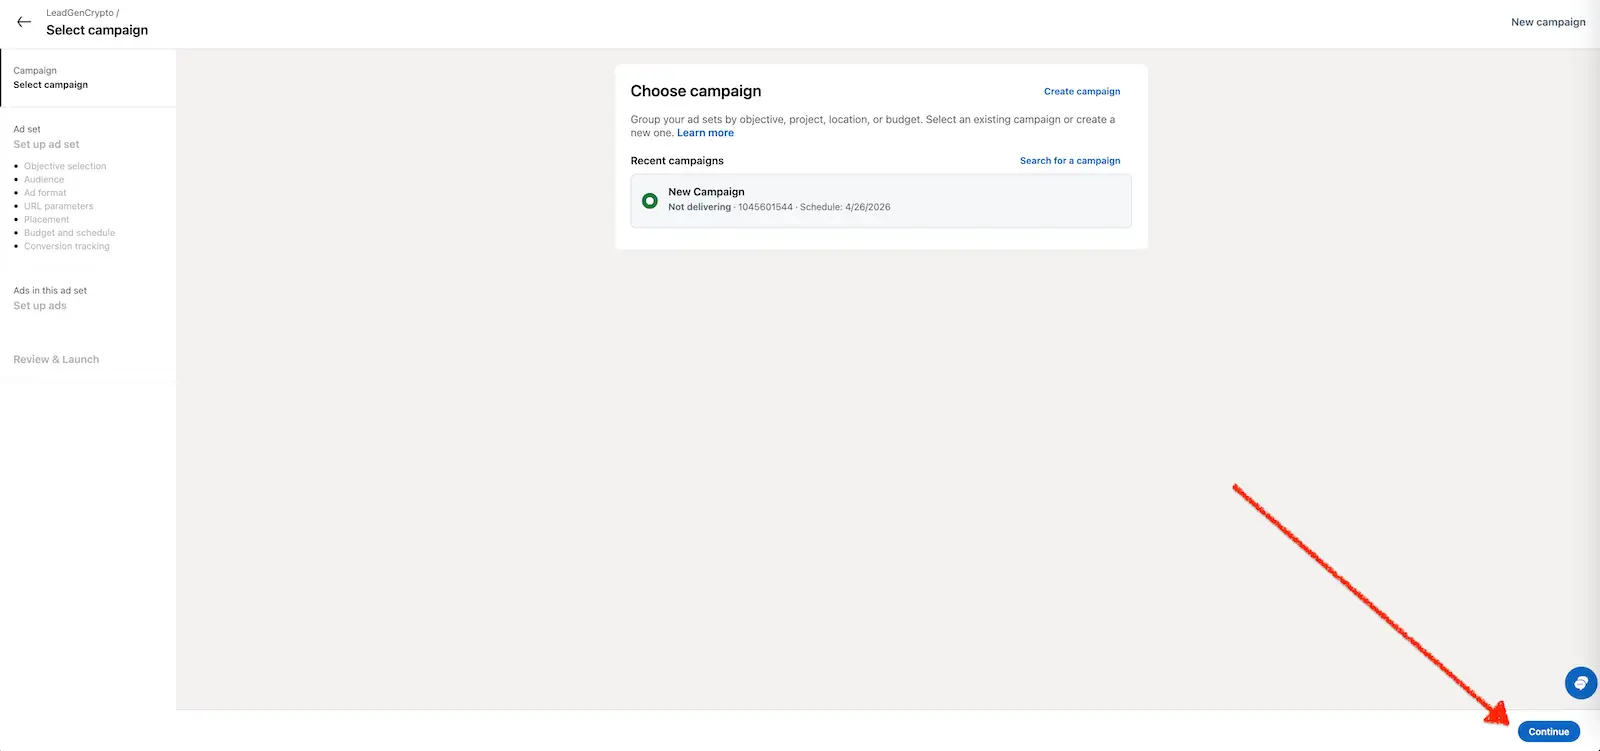Open the chat support bubble icon
The image size is (1600, 751).
(1580, 683)
